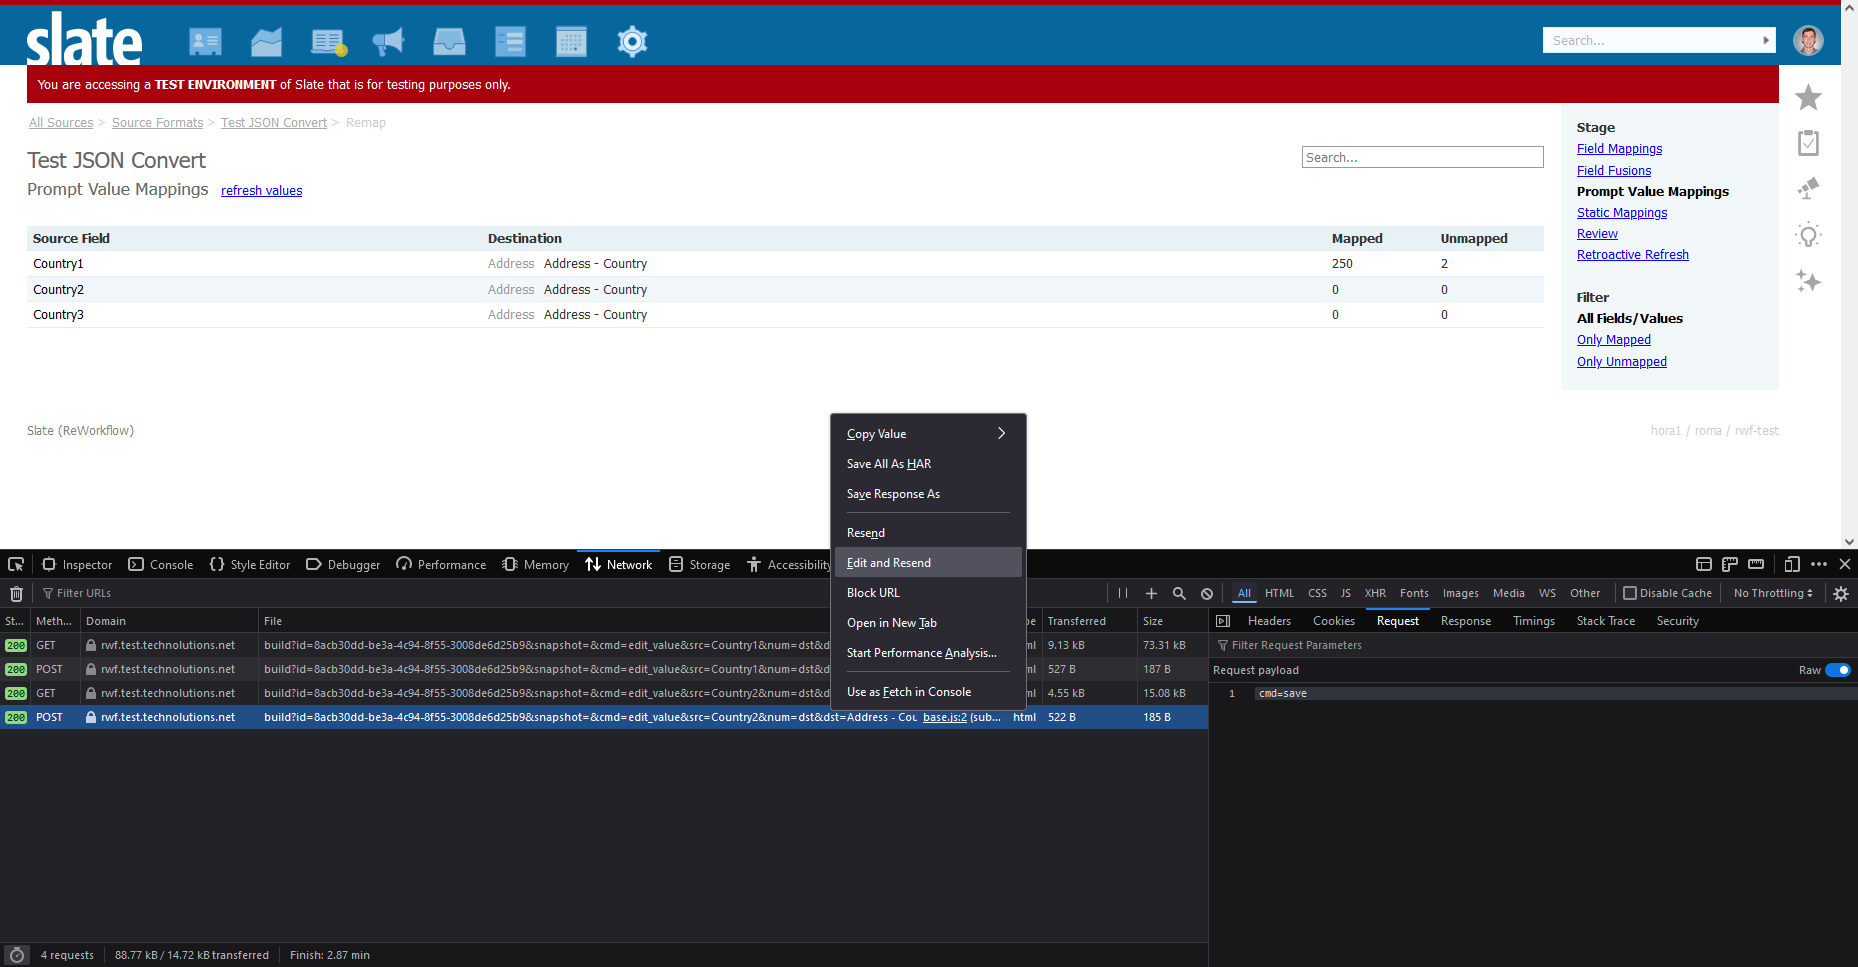This screenshot has width=1858, height=967.
Task: Toggle responsive design mode icon
Action: click(x=1792, y=564)
